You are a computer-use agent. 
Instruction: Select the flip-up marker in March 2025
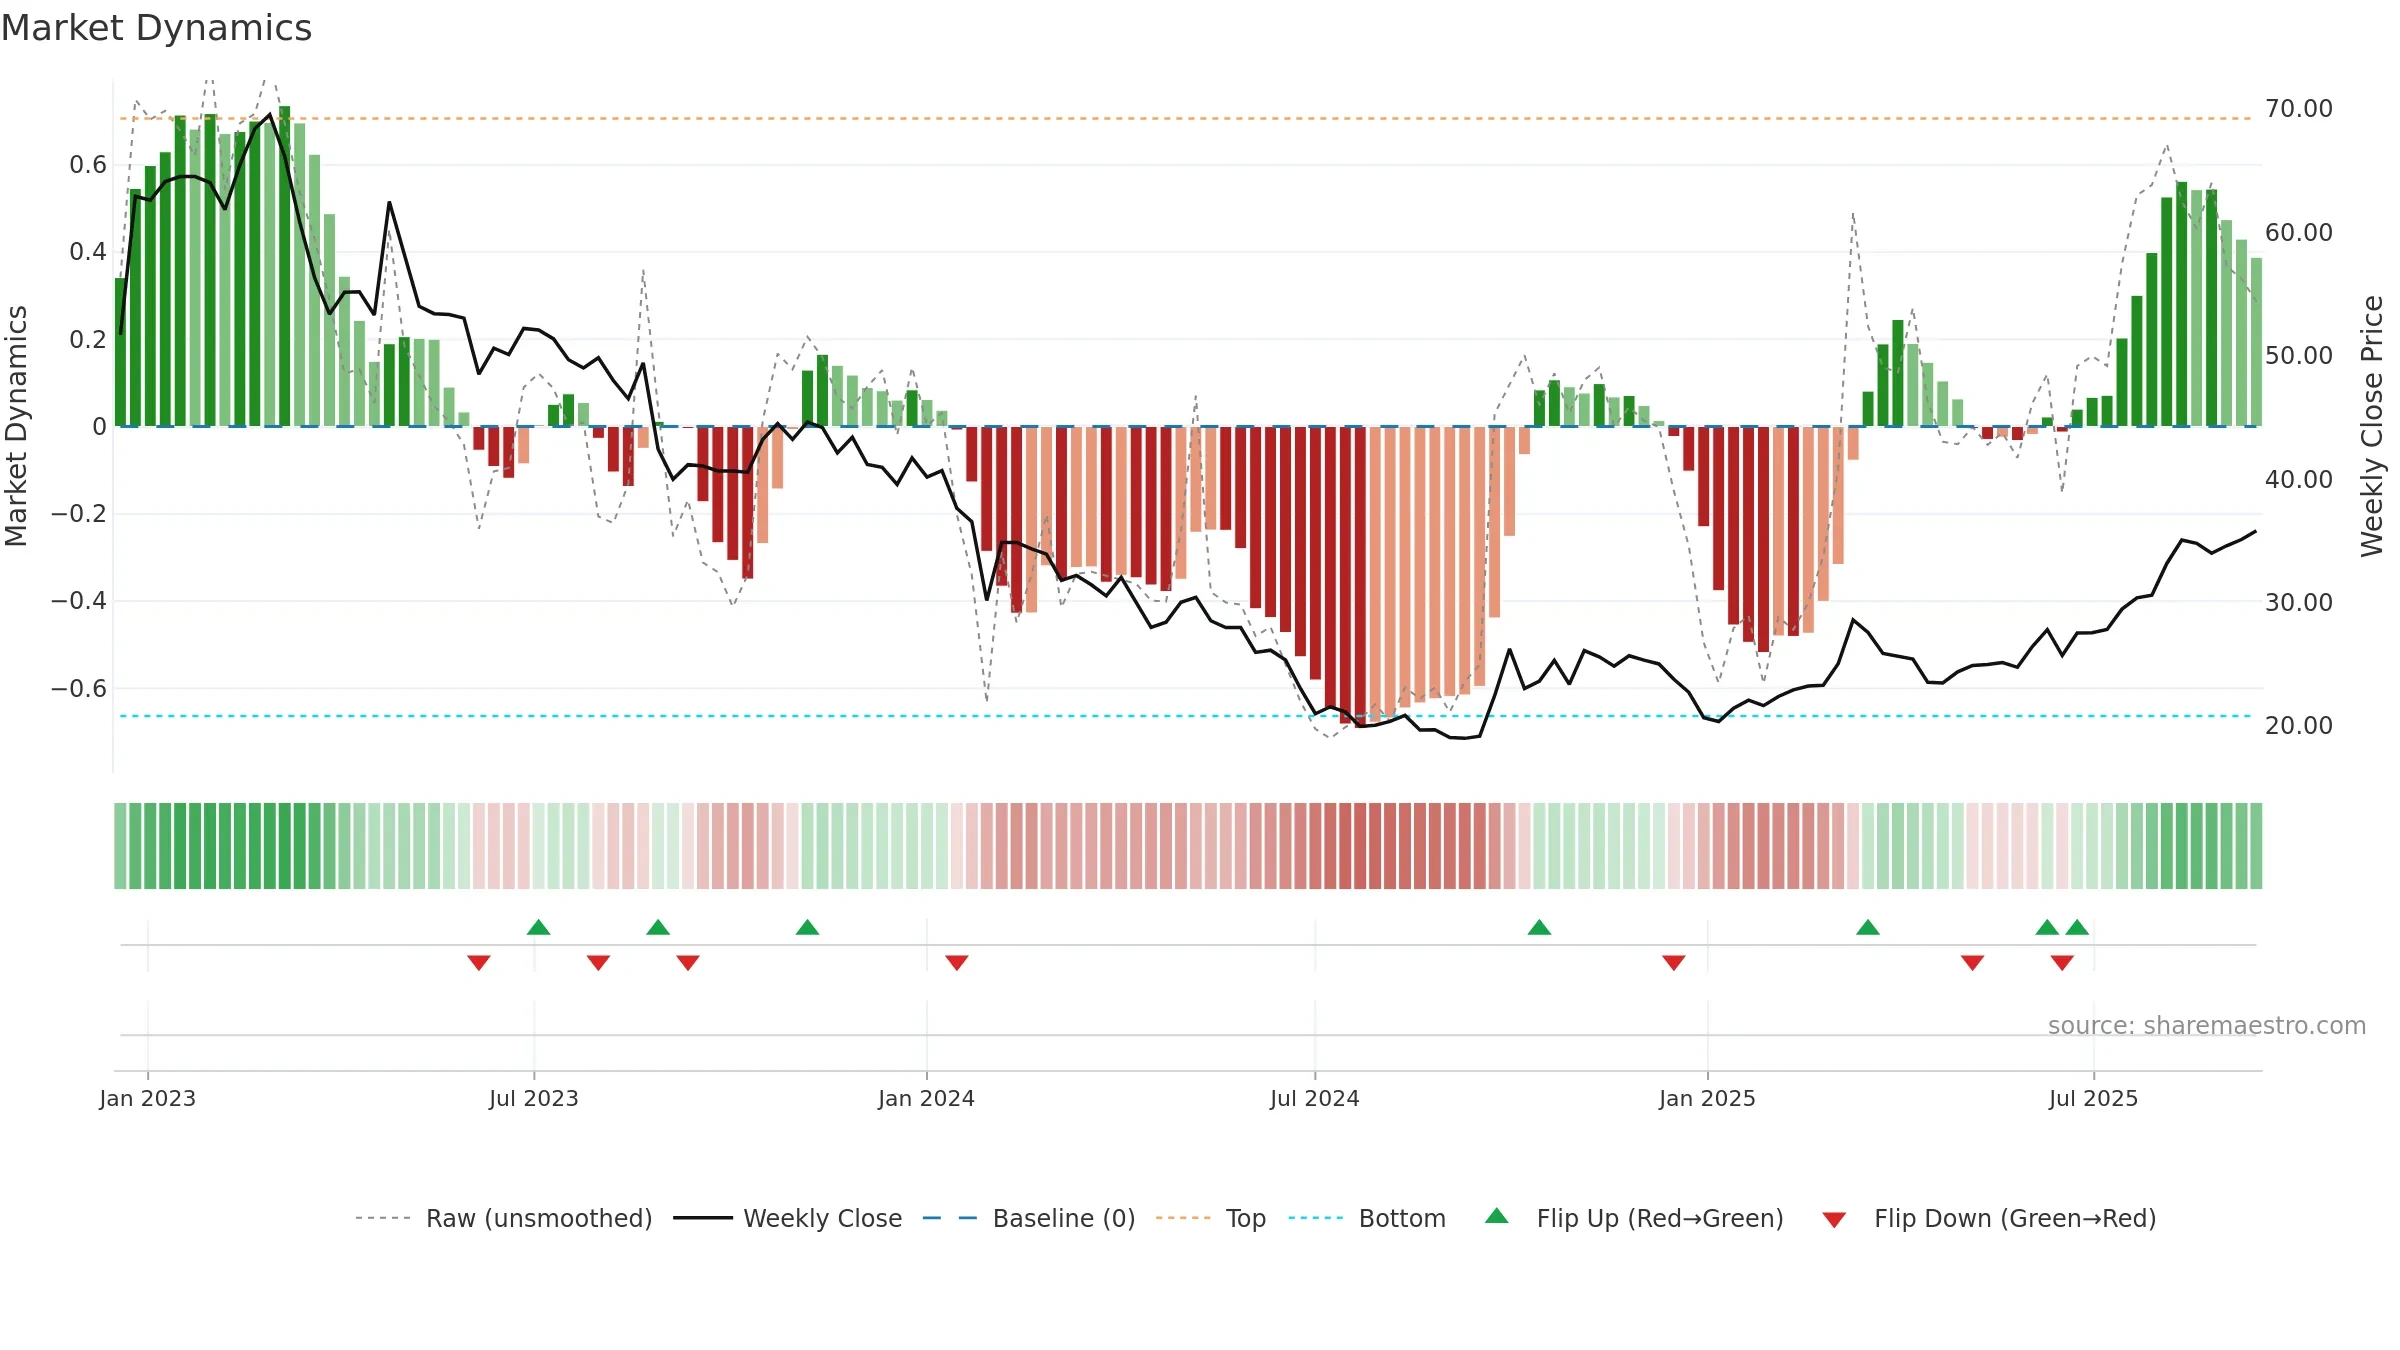click(x=1868, y=927)
